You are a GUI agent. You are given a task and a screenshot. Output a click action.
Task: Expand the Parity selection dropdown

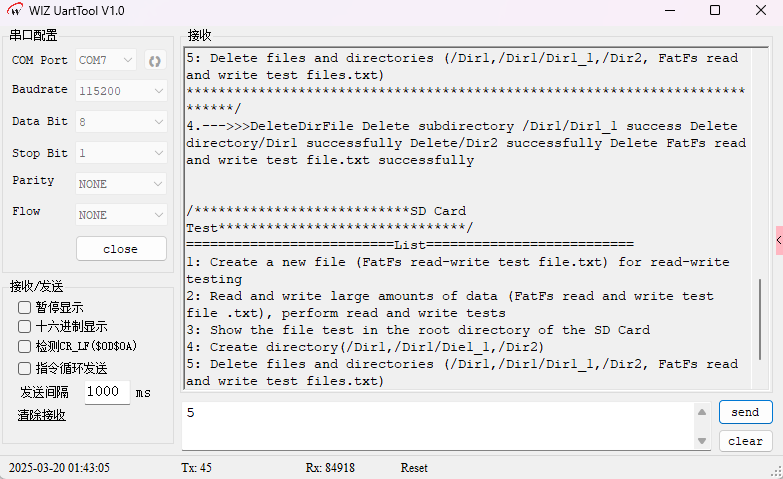click(x=121, y=184)
